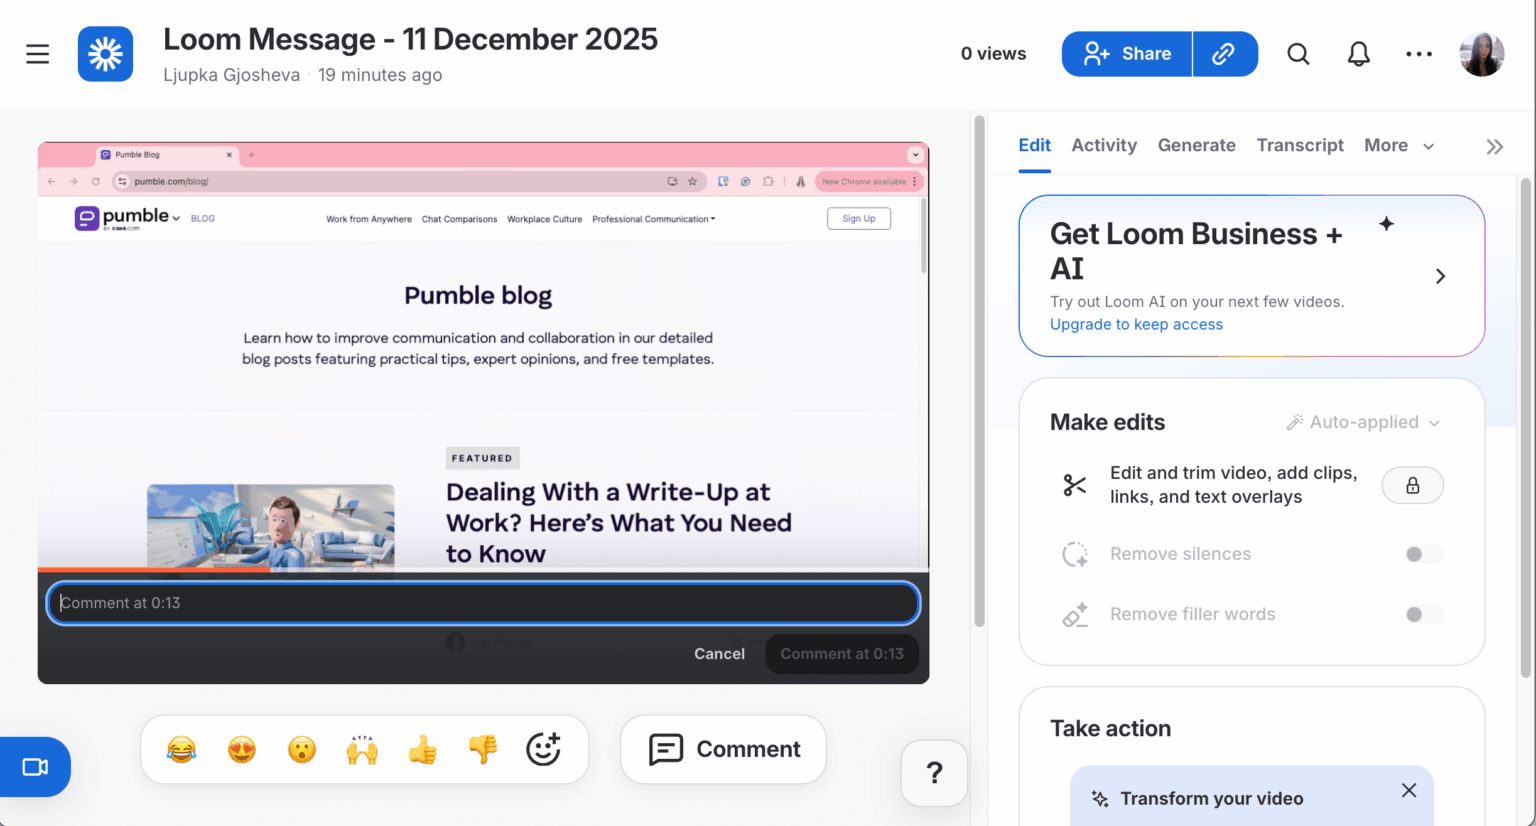Screen dimensions: 1536x826
Task: Switch to the Activity tab
Action: click(1104, 145)
